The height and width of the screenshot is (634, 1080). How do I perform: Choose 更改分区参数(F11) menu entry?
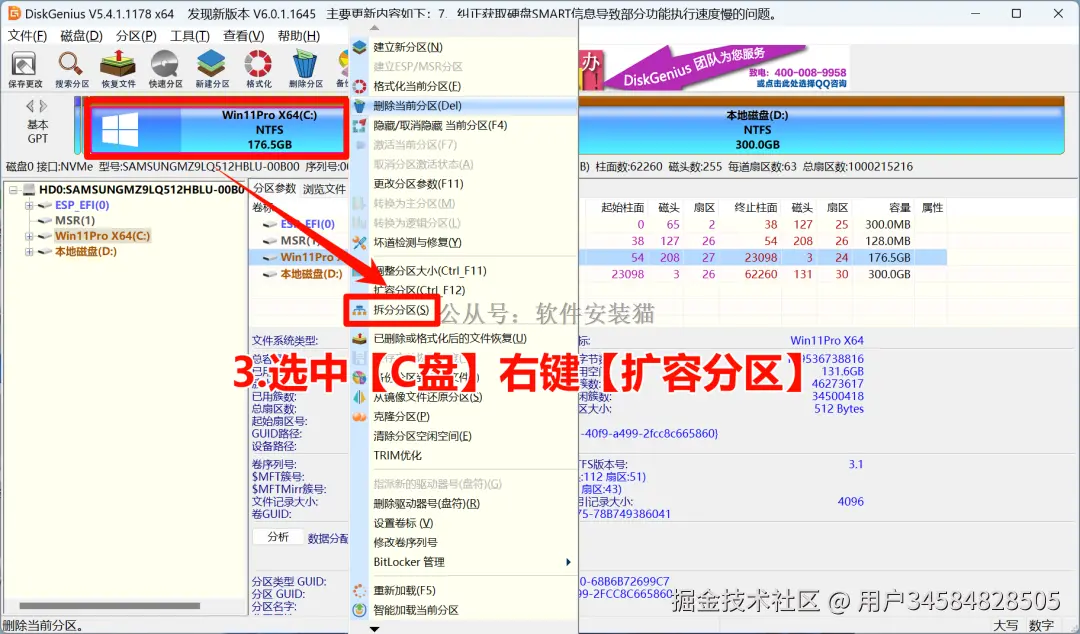tap(418, 184)
